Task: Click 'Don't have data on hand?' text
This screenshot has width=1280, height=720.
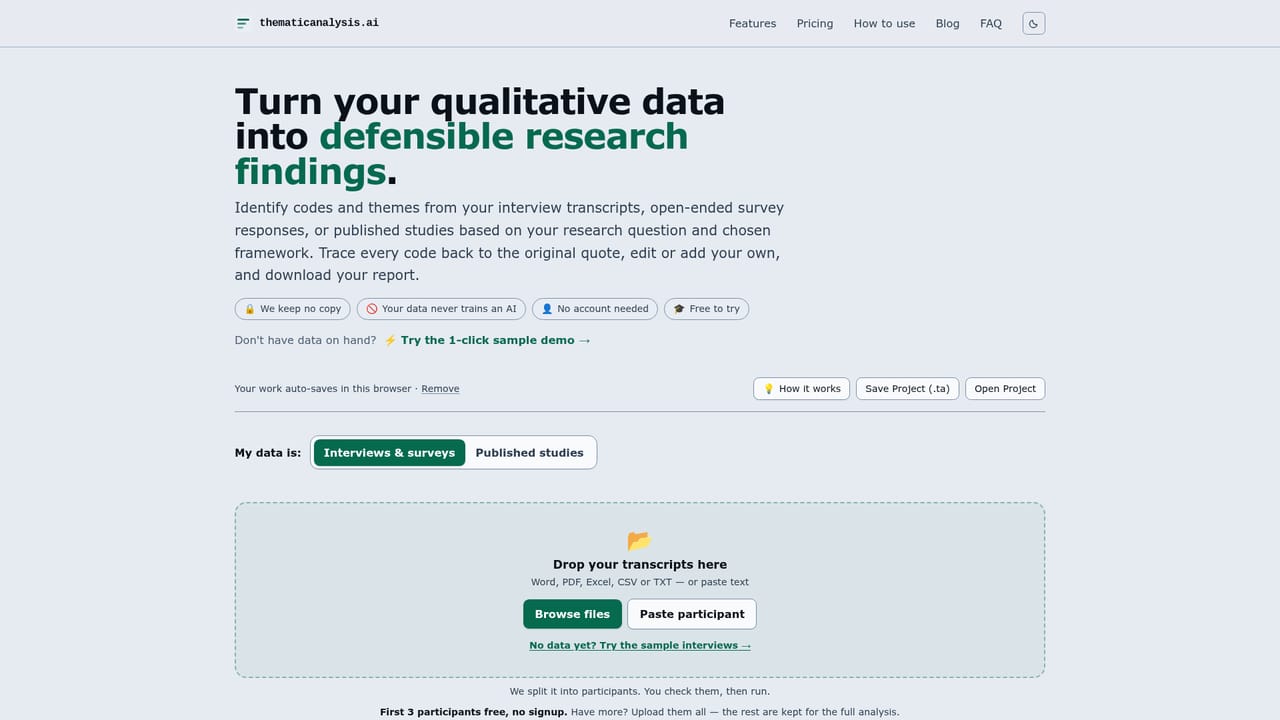Action: 305,340
